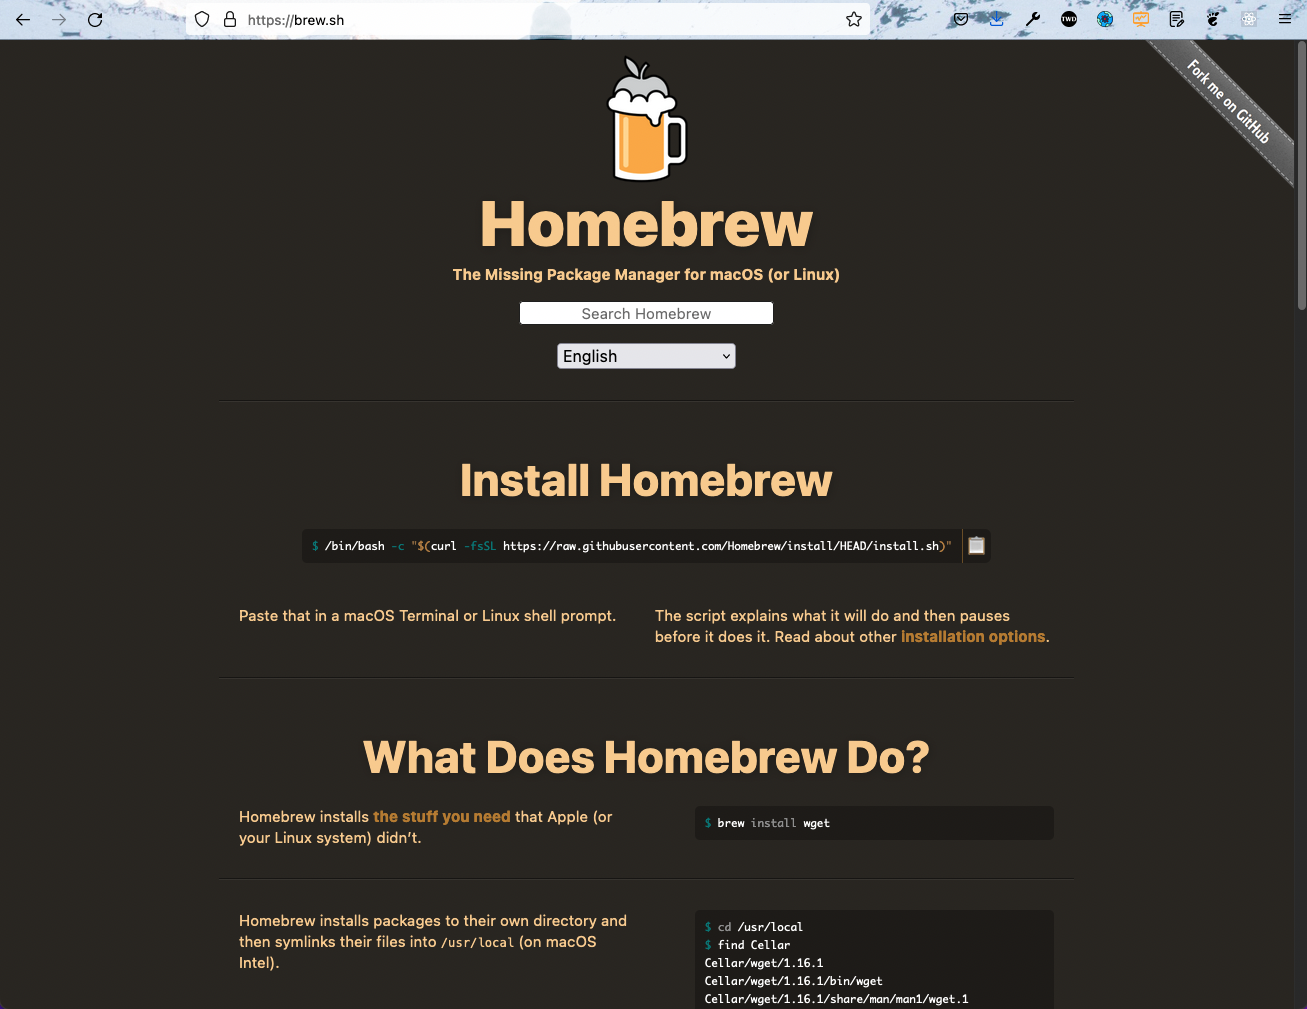Viewport: 1307px width, 1009px height.
Task: Open Fork me on GitHub ribbon
Action: click(x=1228, y=102)
